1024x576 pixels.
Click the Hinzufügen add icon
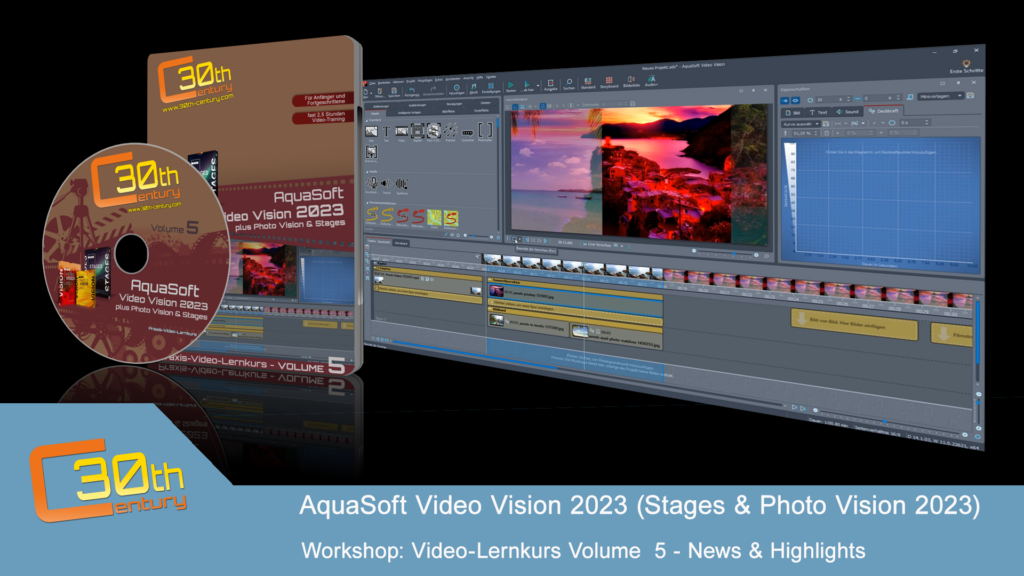click(x=456, y=89)
